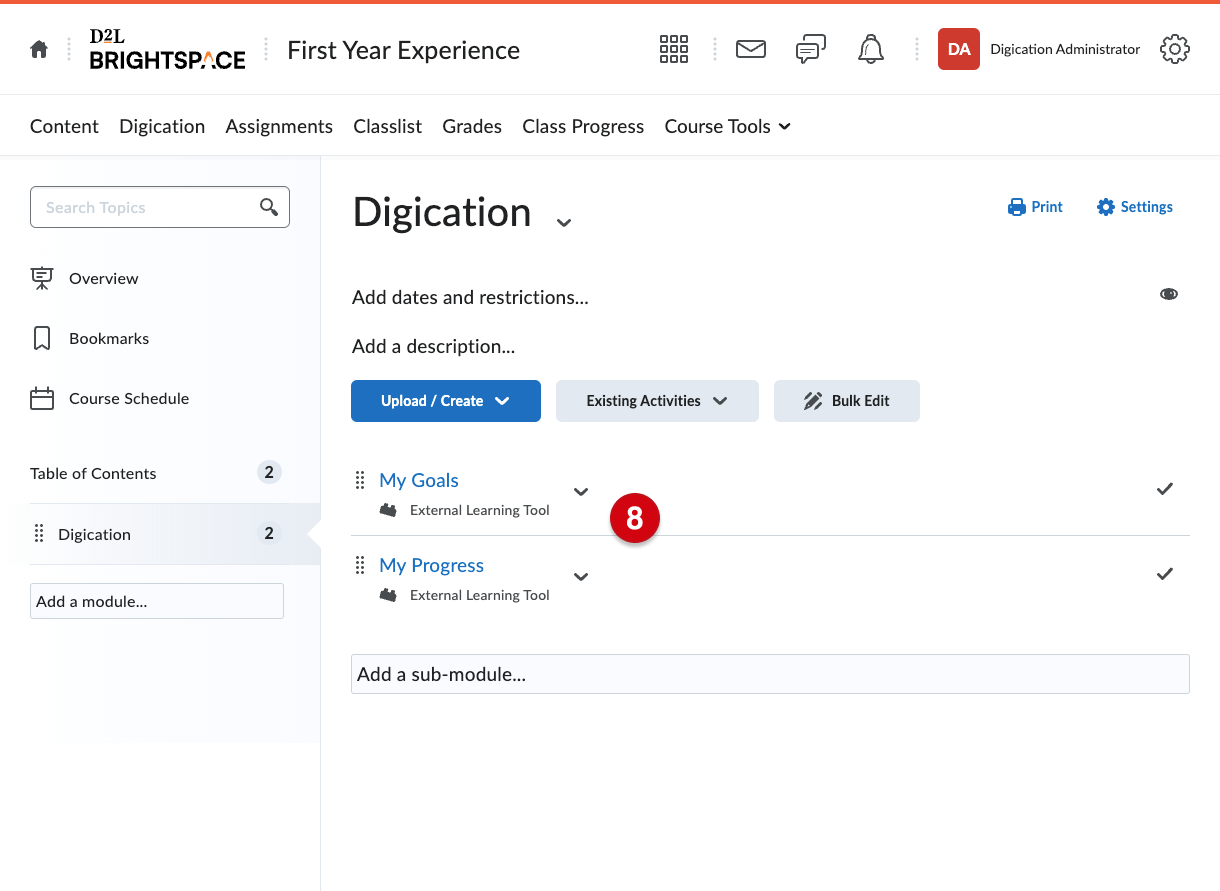
Task: Open the course selector grid icon
Action: click(674, 49)
